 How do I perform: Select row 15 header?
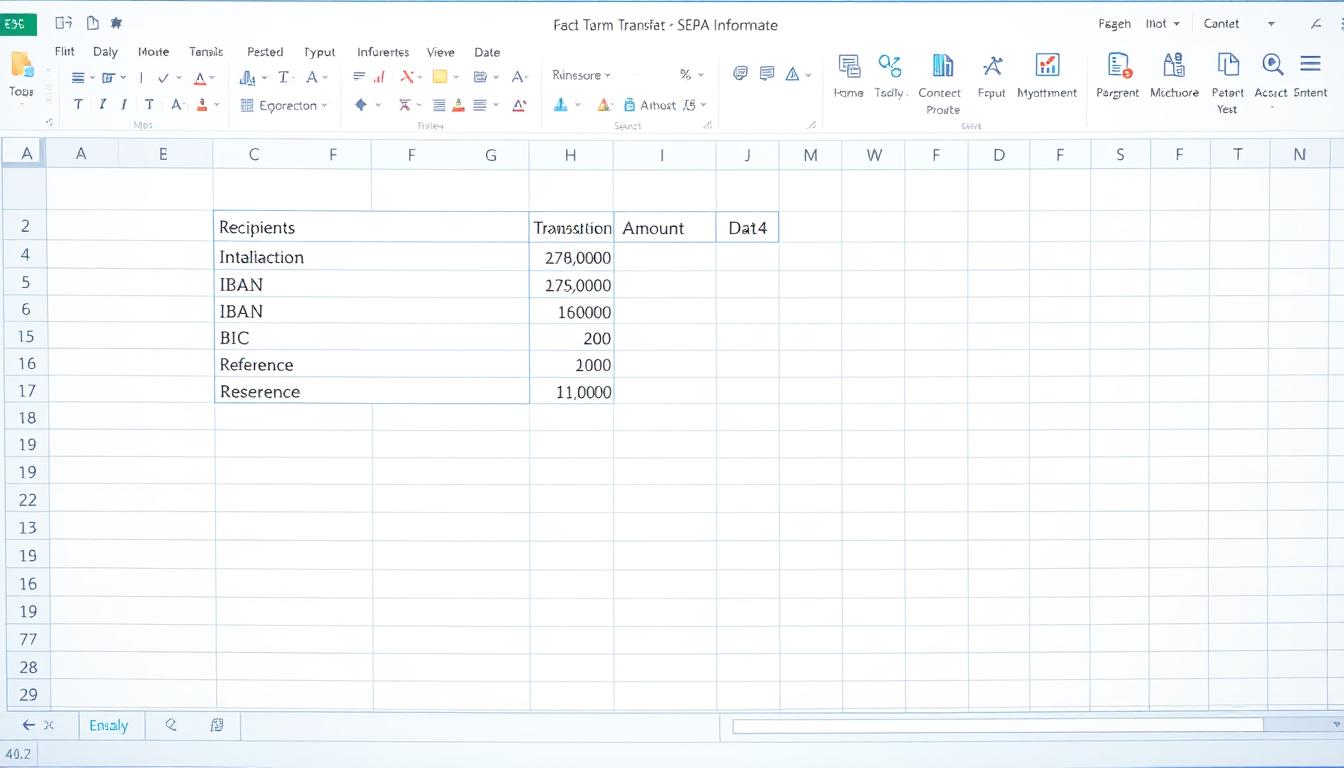26,337
